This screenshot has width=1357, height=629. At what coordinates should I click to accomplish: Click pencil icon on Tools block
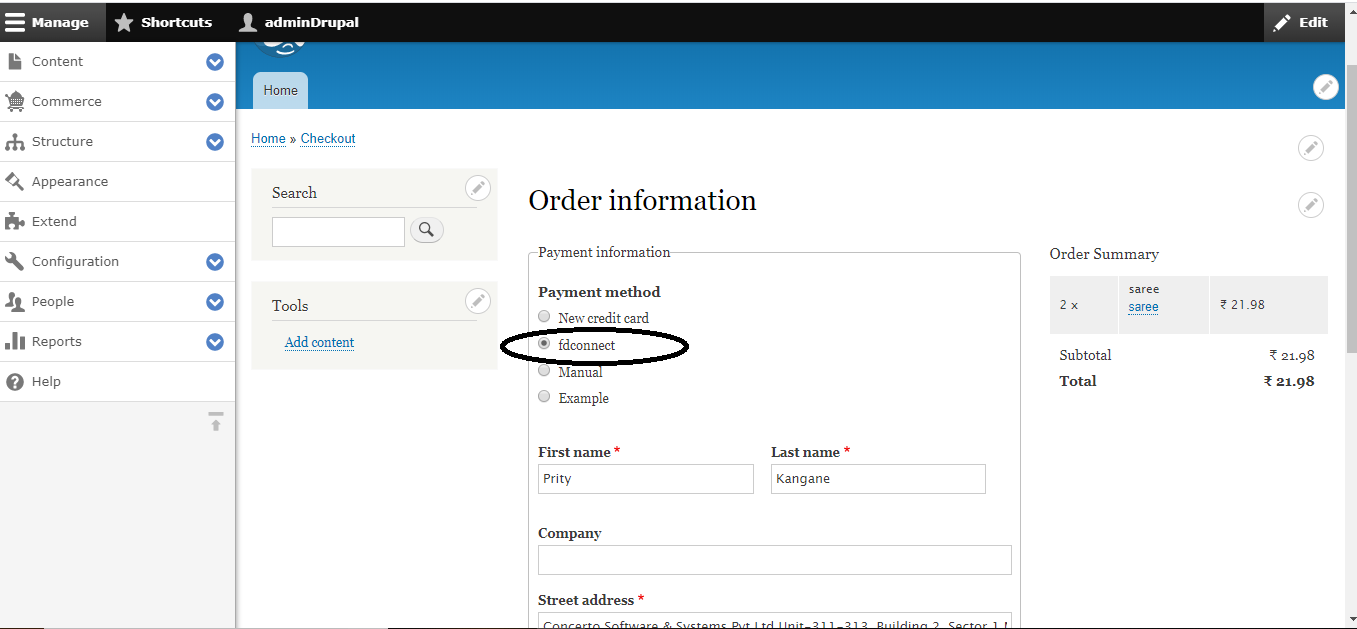pos(478,301)
